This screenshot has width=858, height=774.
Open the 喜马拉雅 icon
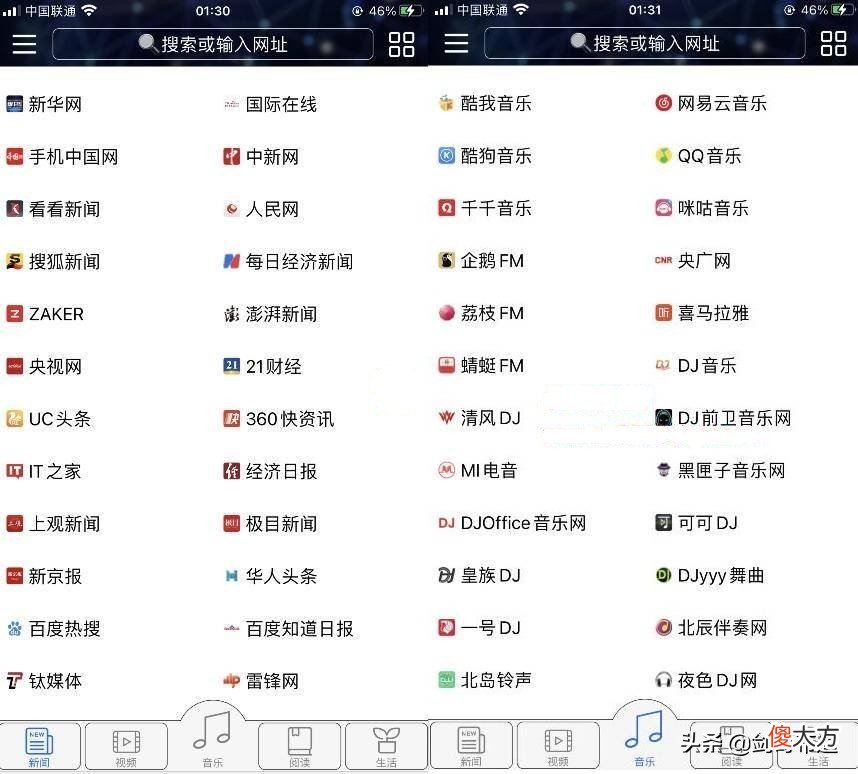[663, 313]
